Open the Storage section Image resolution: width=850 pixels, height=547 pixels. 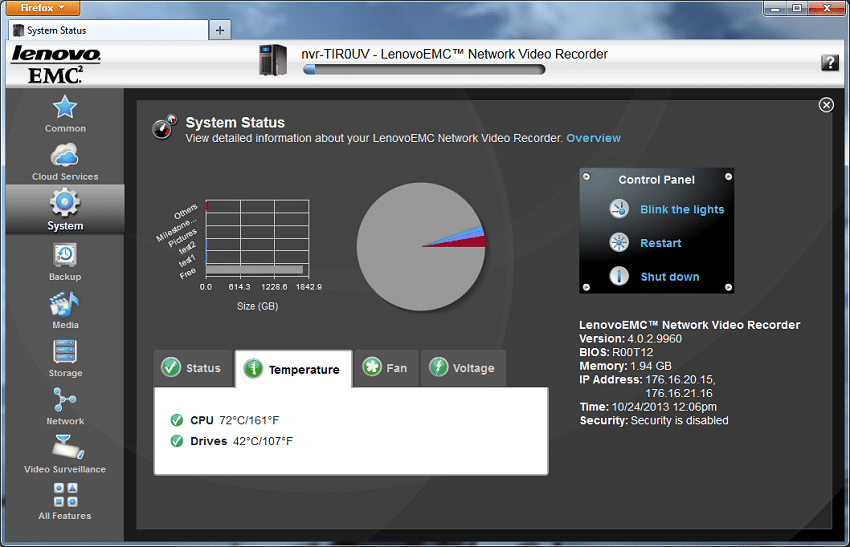pyautogui.click(x=65, y=358)
